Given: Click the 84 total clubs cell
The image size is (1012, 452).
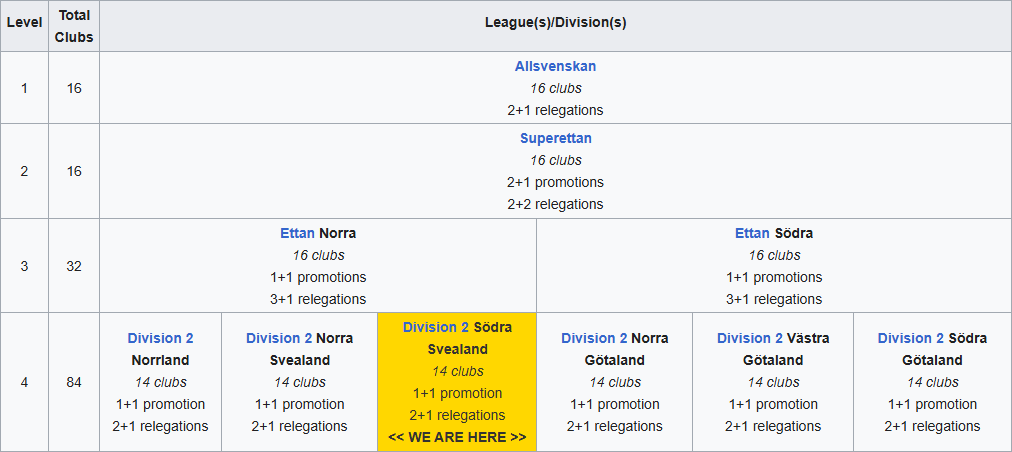Looking at the screenshot, I should [x=74, y=382].
